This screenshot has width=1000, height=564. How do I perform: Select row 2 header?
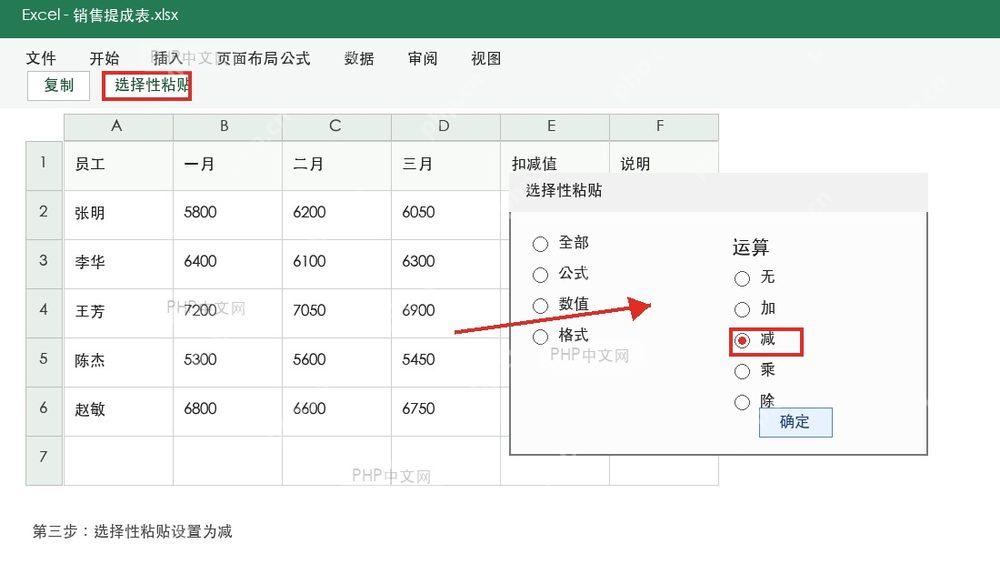43,214
